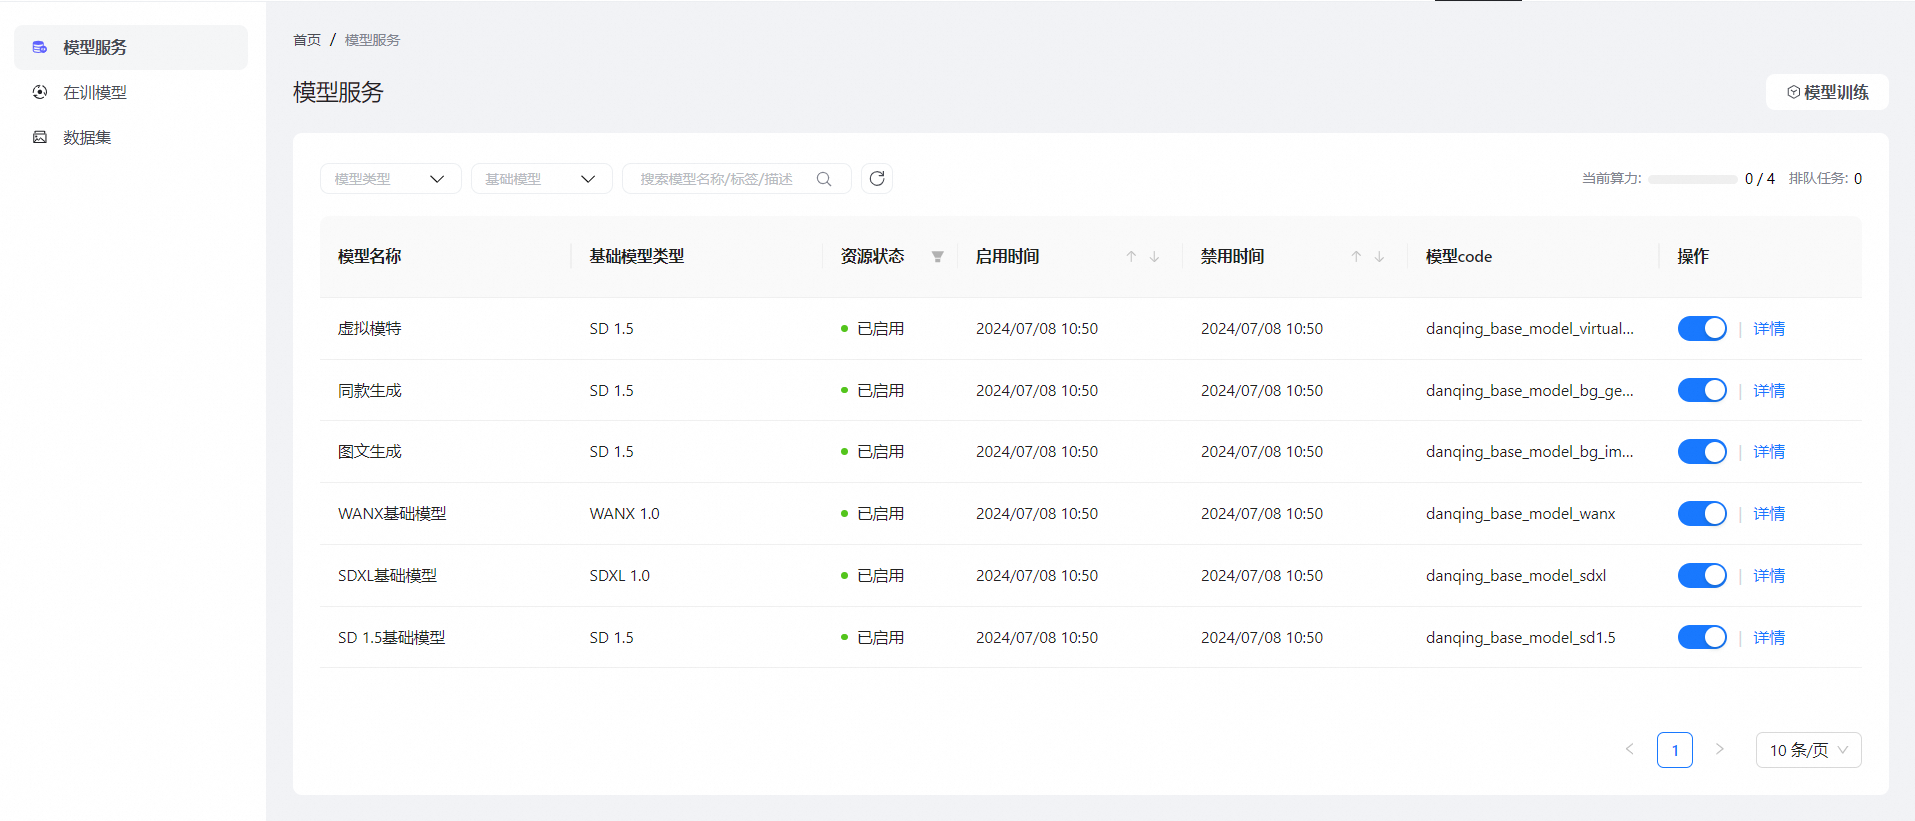Open 详情 for SD 1.5基础模型

[x=1769, y=638]
